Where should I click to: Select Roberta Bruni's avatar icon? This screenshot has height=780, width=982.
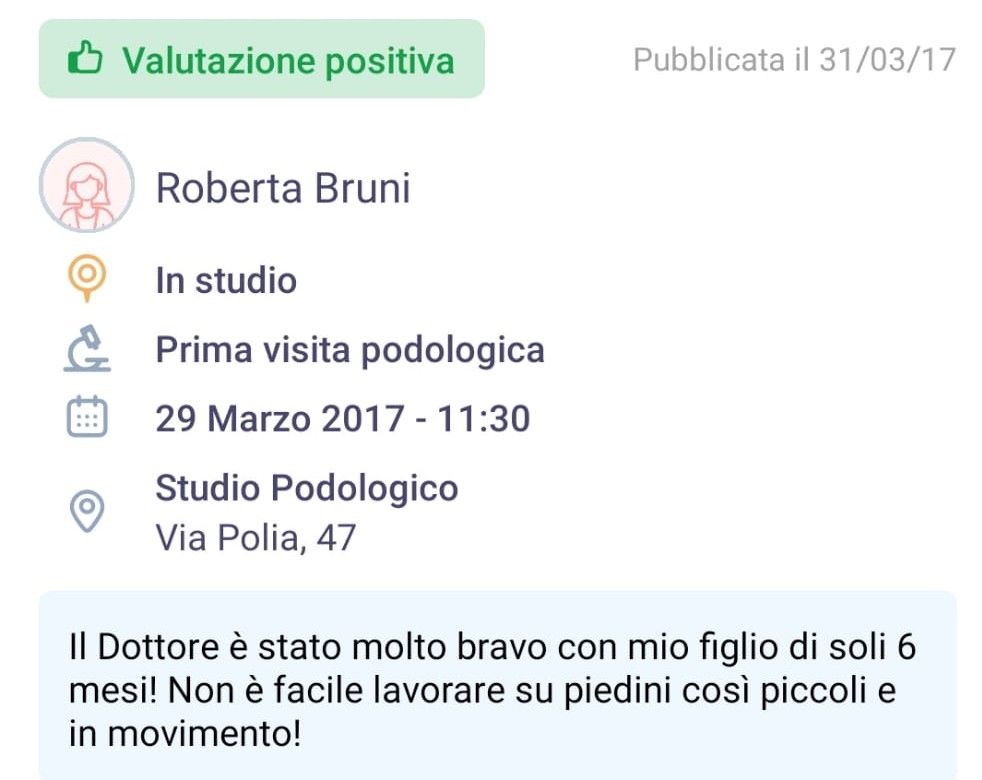87,187
